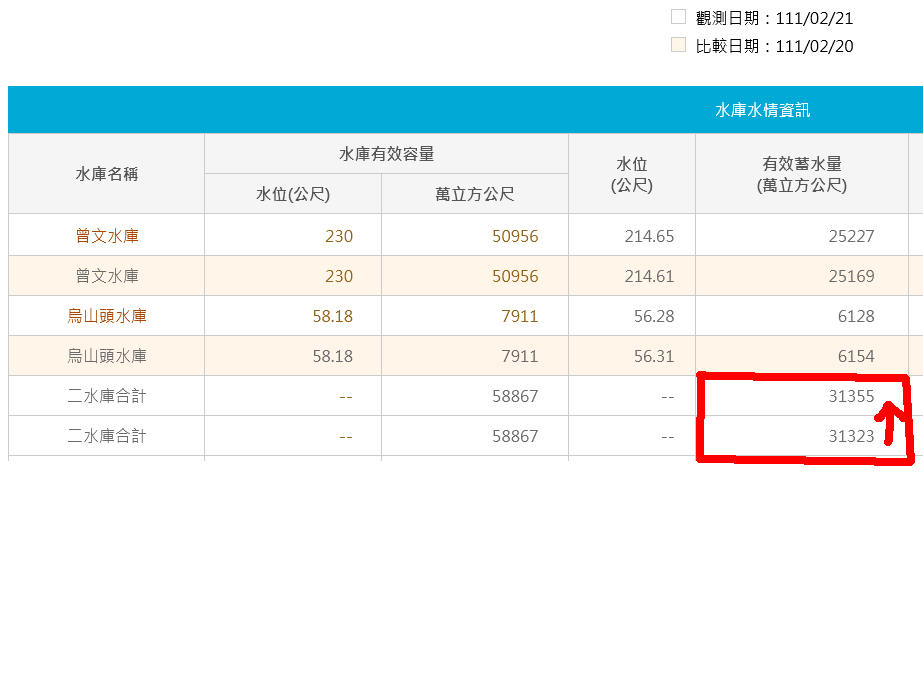Click the beige 比較日期 legend box
The image size is (923, 699).
point(678,45)
